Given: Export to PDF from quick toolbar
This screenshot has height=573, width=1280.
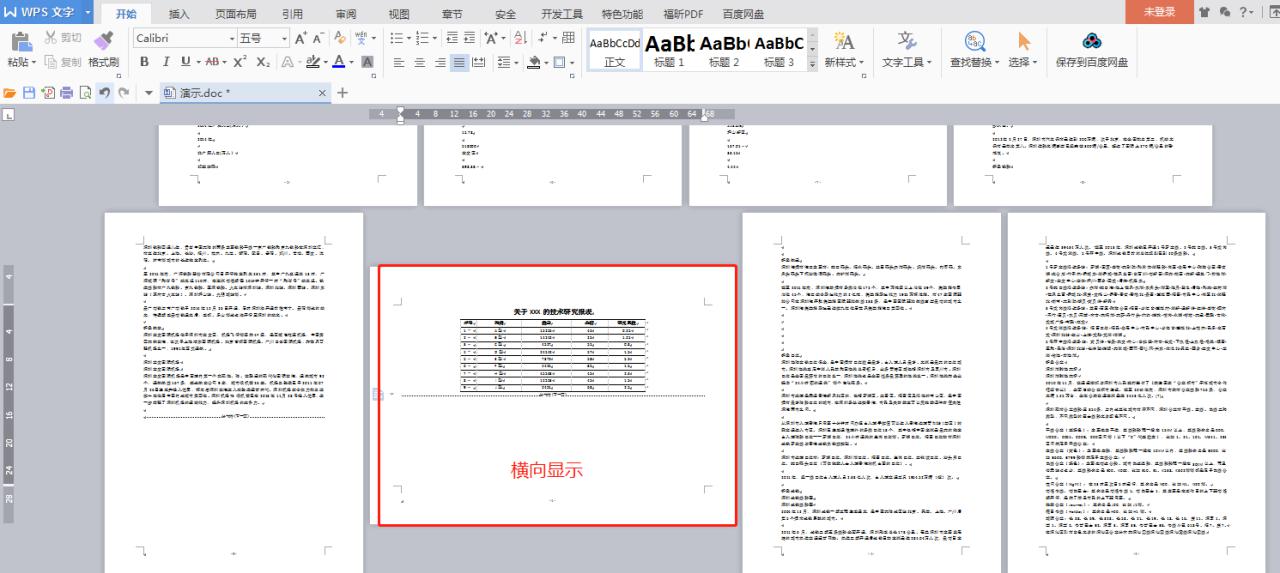Looking at the screenshot, I should coord(48,92).
